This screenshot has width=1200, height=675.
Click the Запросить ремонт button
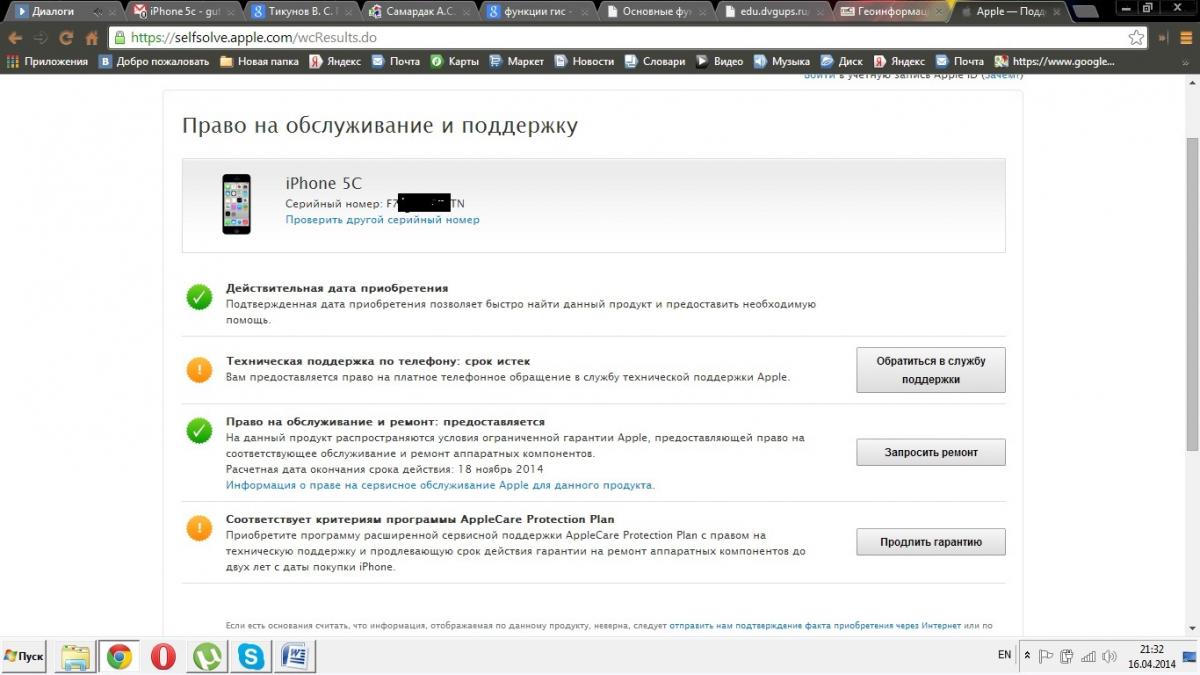(931, 452)
